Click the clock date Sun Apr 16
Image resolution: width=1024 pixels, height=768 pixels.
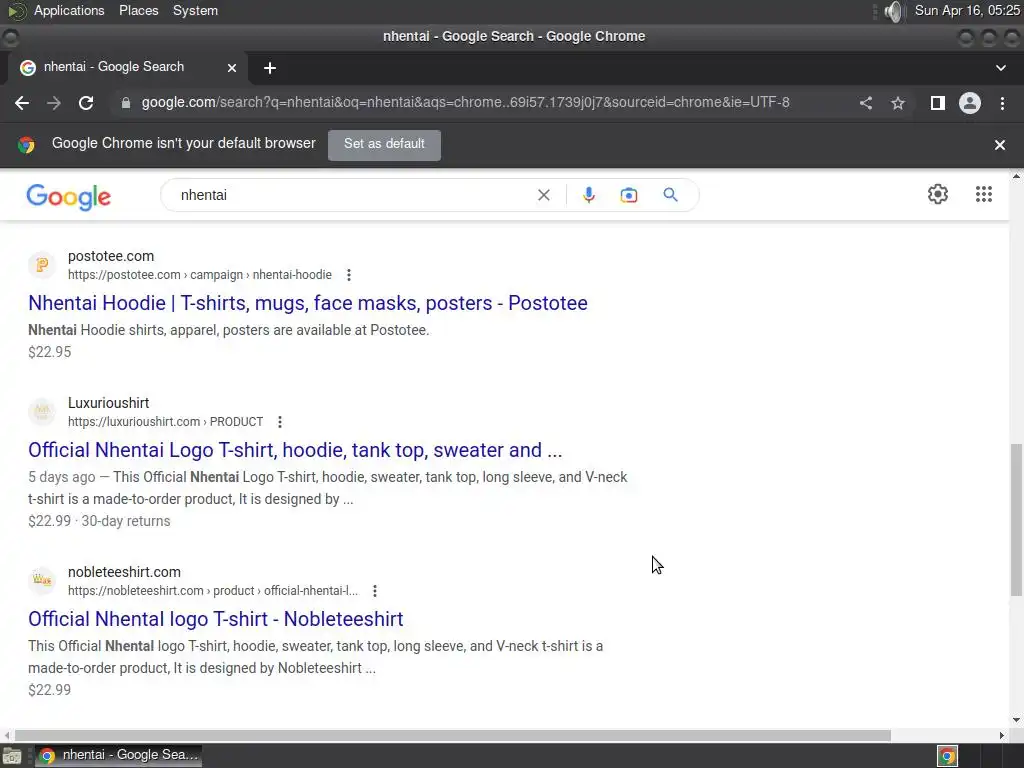967,10
